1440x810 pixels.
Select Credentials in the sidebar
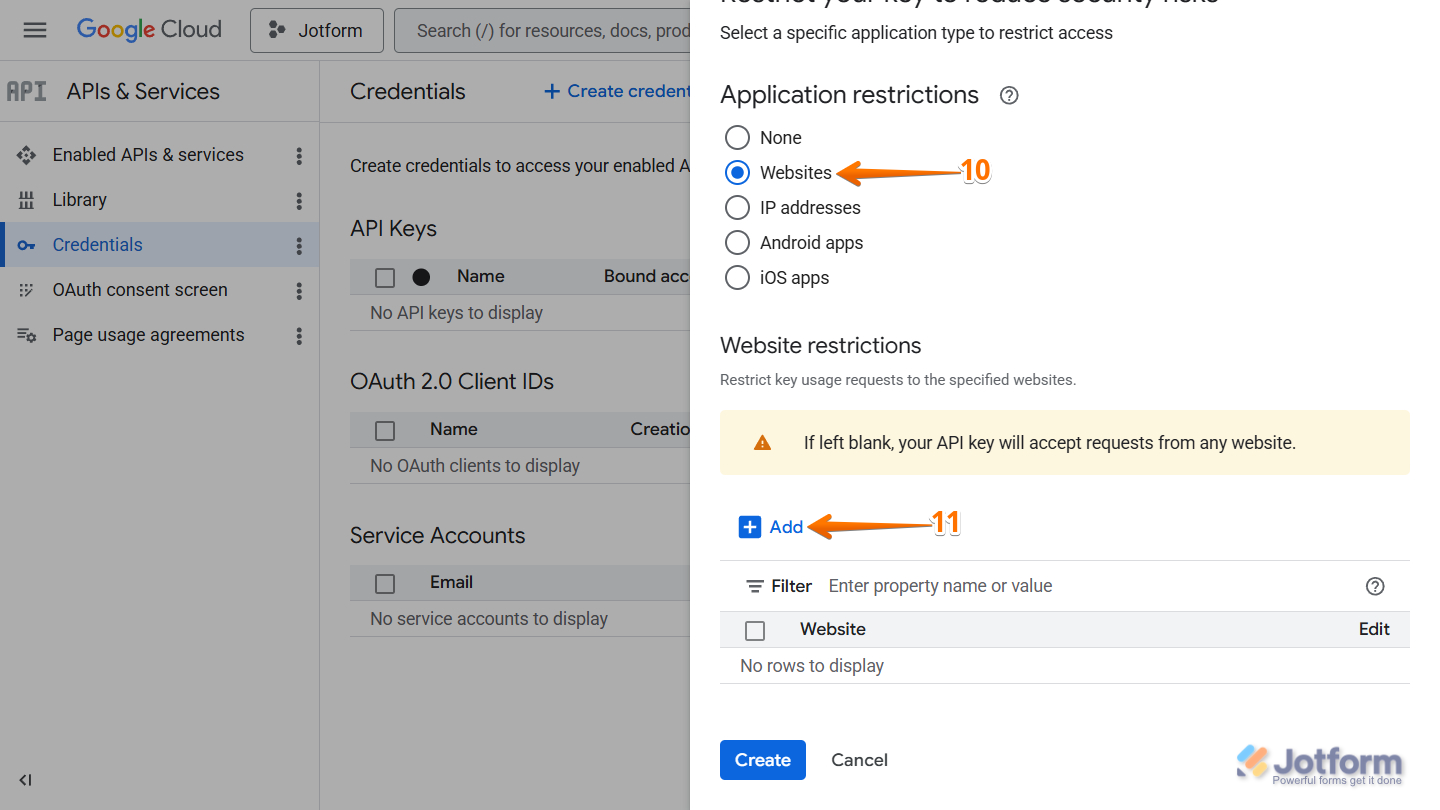96,244
